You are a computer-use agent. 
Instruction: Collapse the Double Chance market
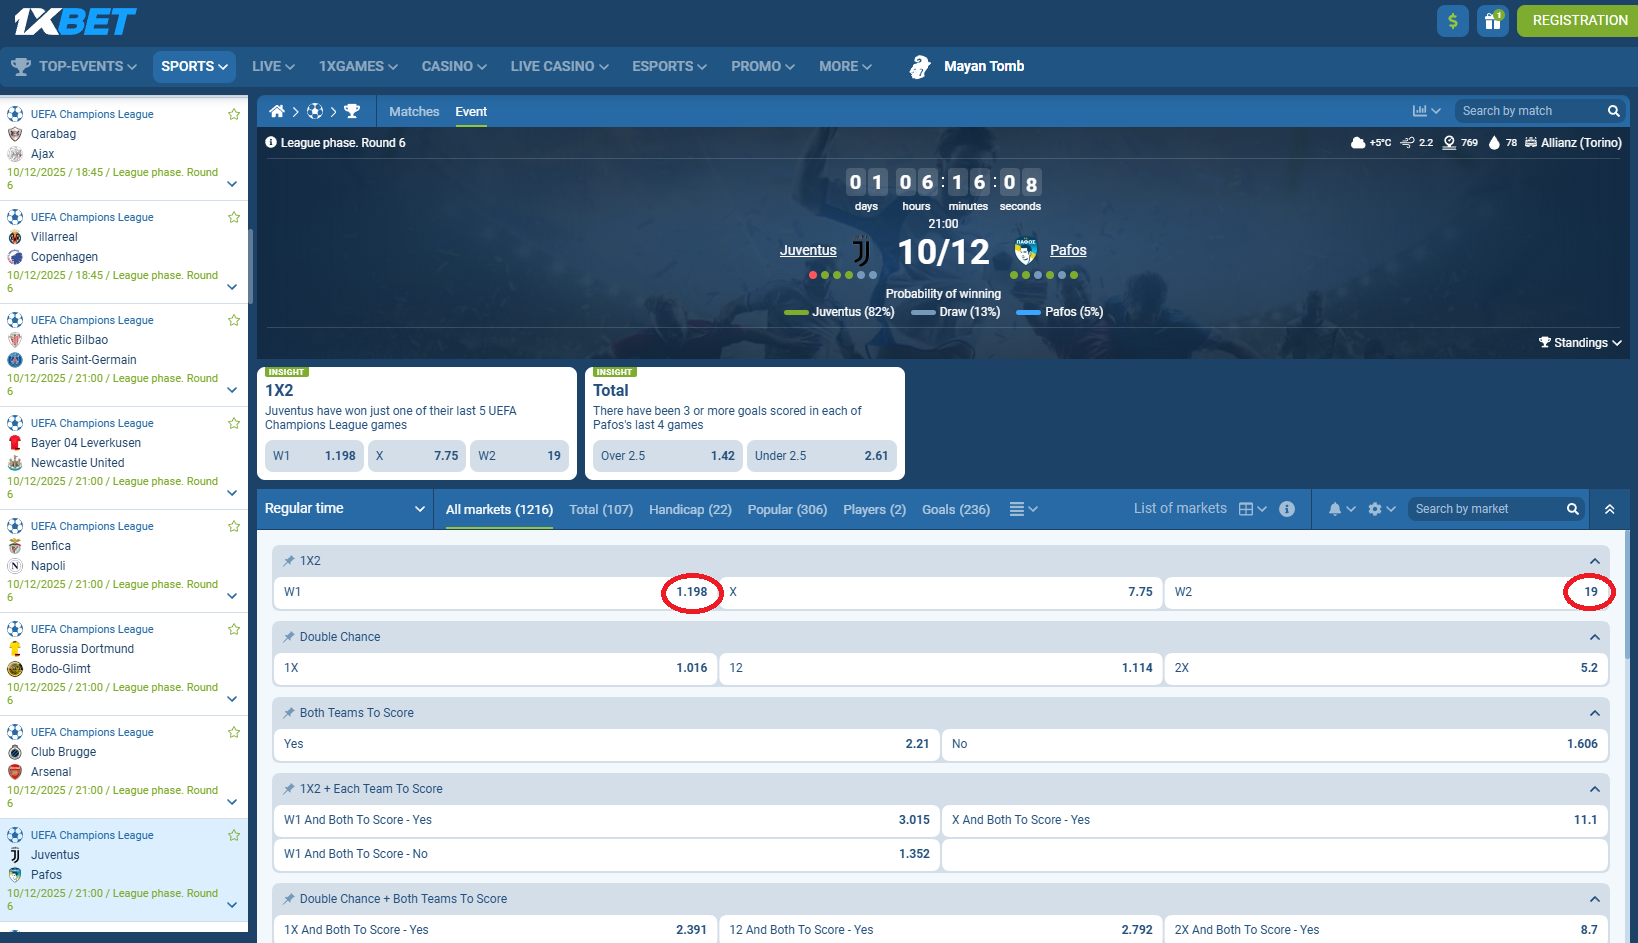(1594, 637)
